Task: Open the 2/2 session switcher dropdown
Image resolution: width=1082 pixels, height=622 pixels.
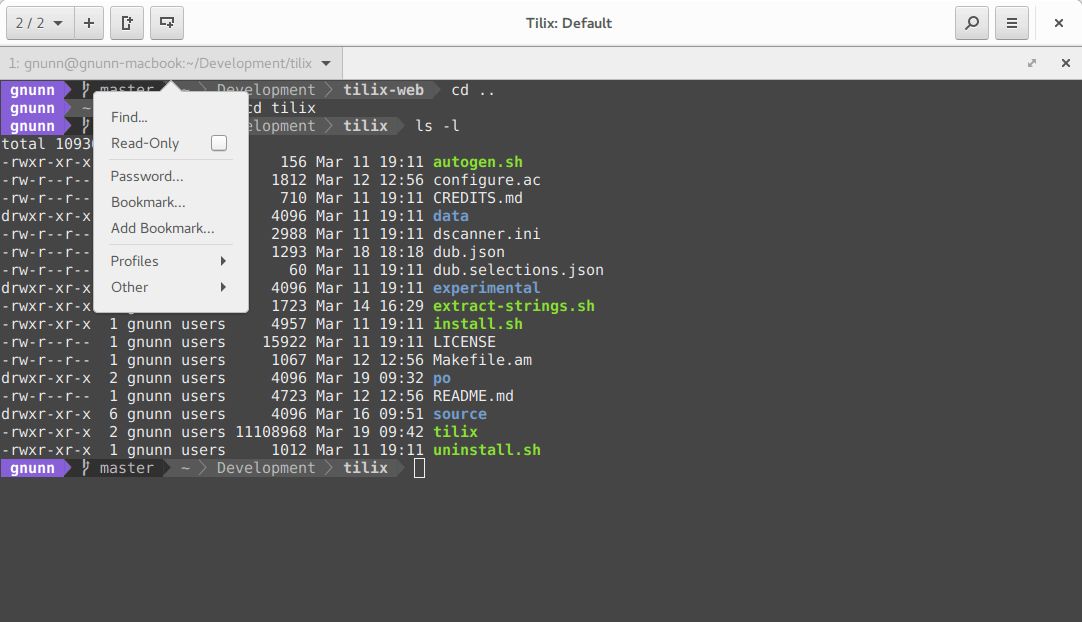Action: (38, 22)
